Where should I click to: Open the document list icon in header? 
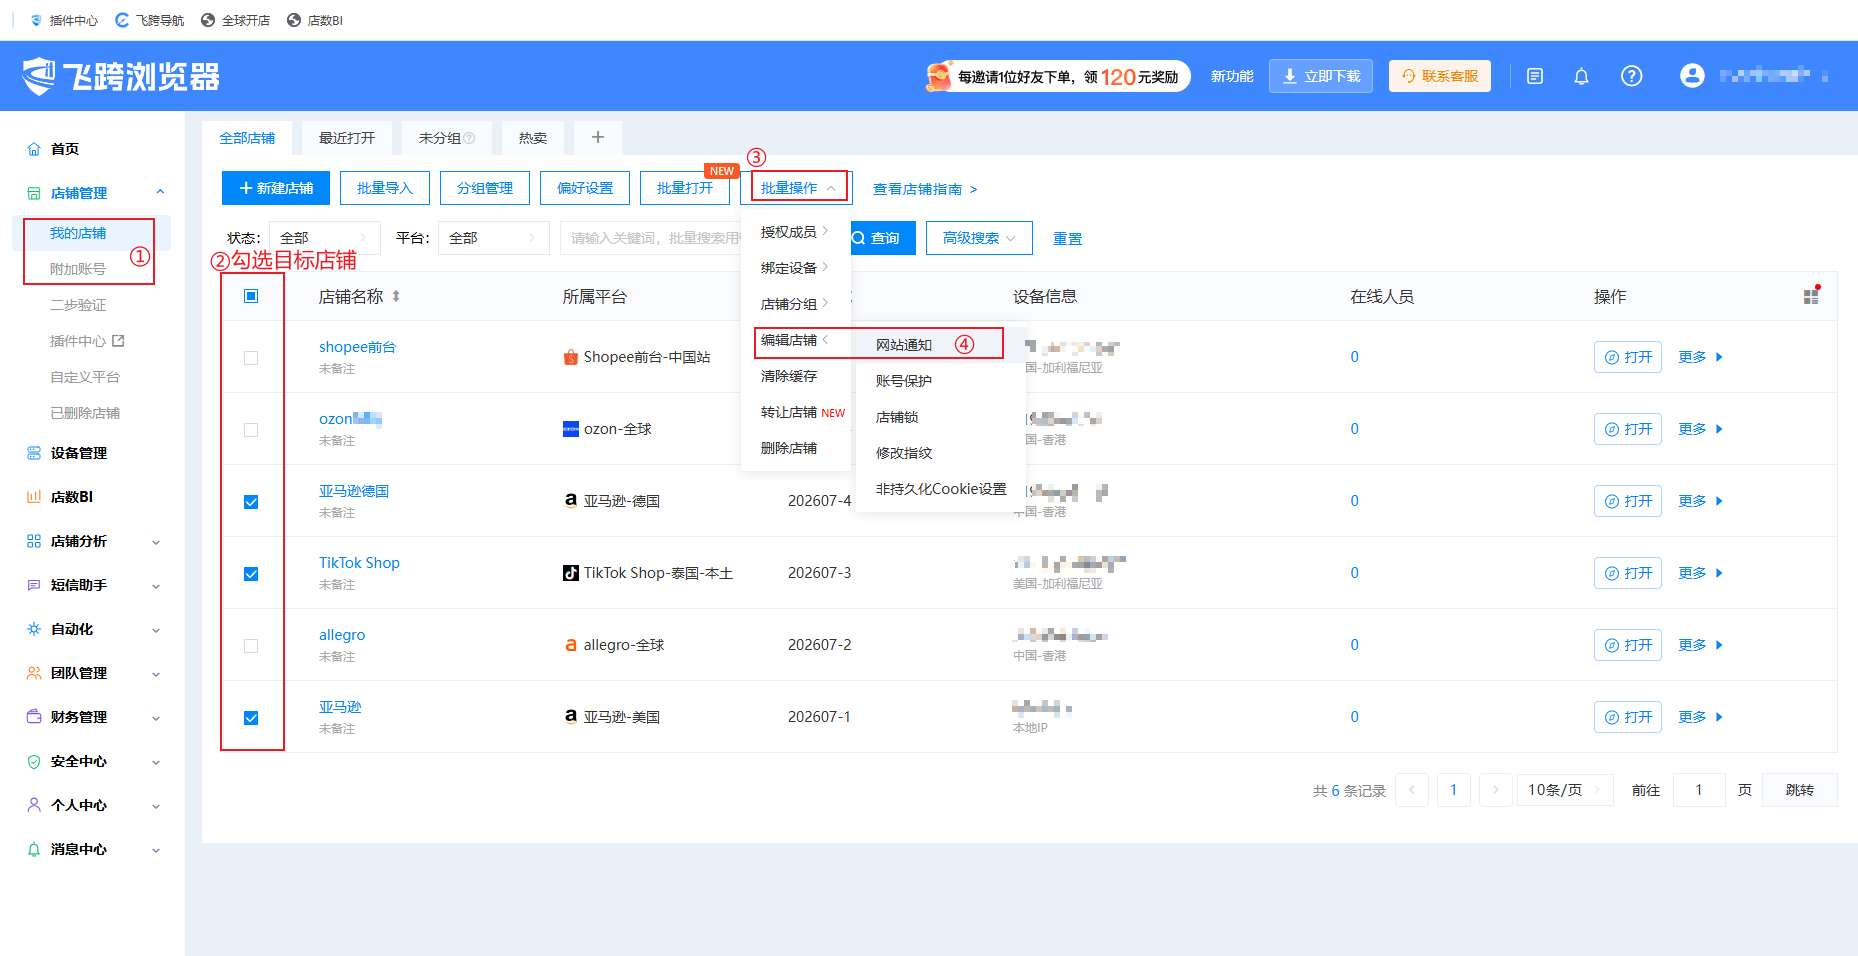[x=1535, y=76]
